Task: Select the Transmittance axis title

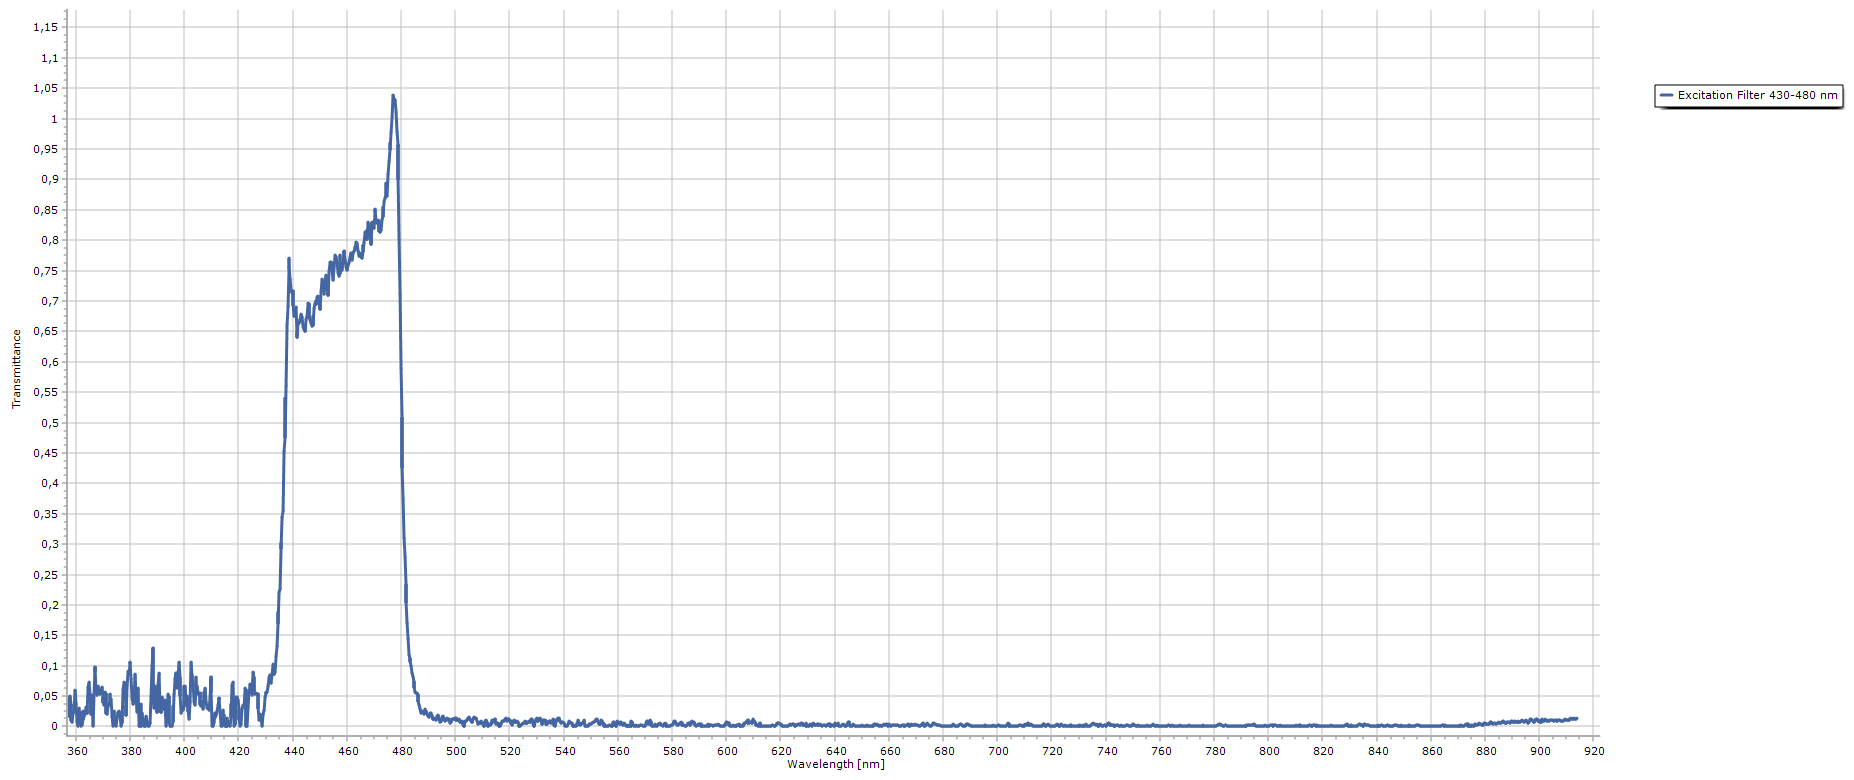Action: click(x=16, y=369)
